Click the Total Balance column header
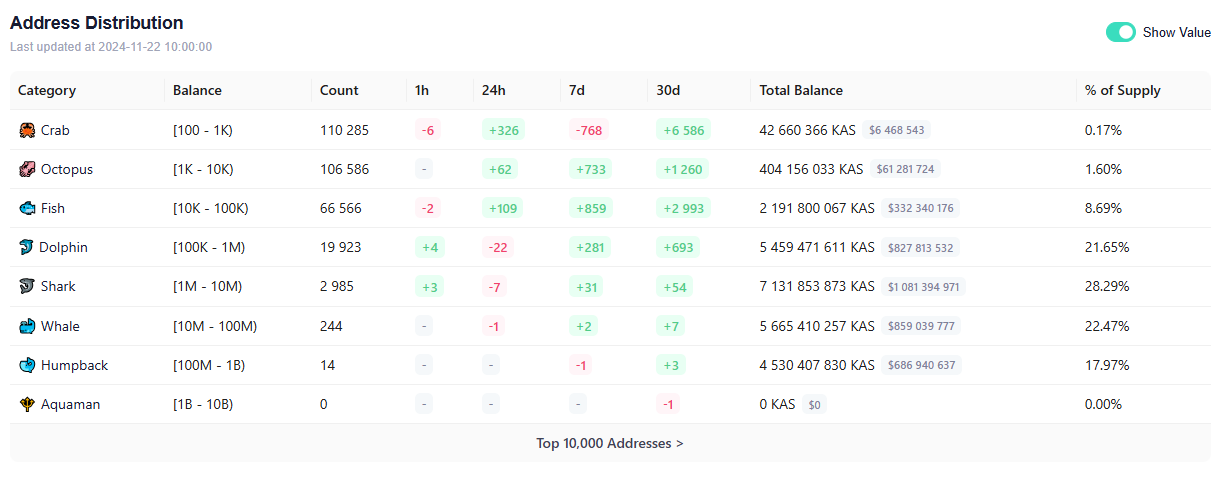1222x486 pixels. (x=801, y=90)
